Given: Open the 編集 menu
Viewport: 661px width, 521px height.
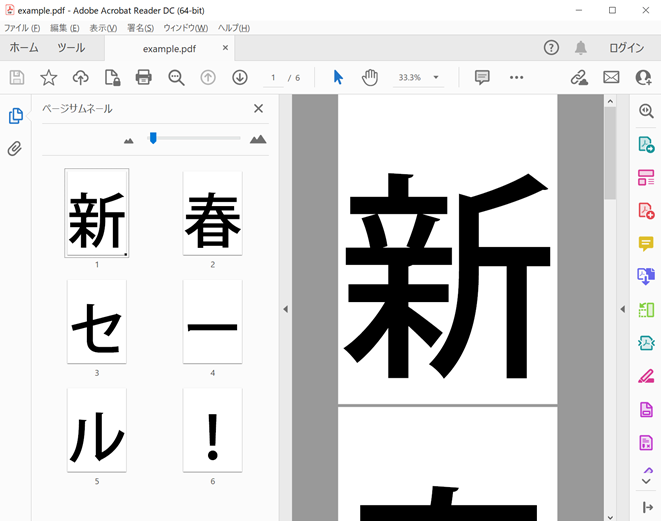Looking at the screenshot, I should (64, 28).
